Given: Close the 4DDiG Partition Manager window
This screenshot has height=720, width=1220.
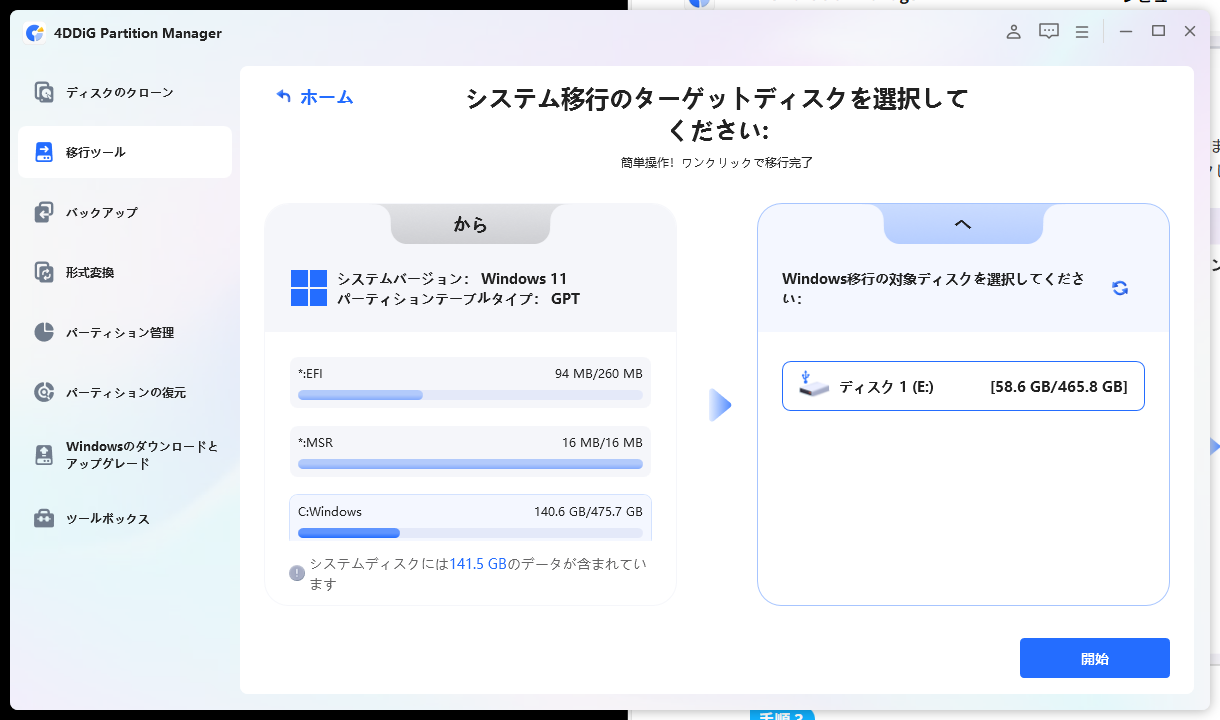Looking at the screenshot, I should pos(1190,32).
